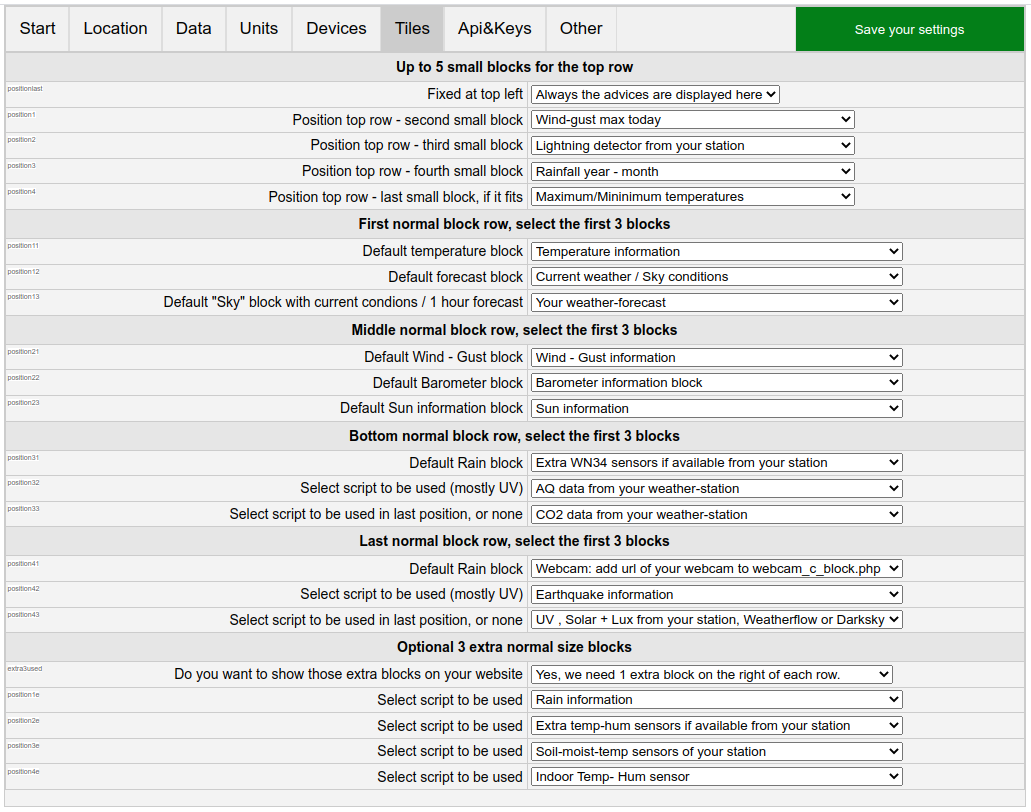
Task: Click the 'Default Sun information block' label
Action: (431, 408)
